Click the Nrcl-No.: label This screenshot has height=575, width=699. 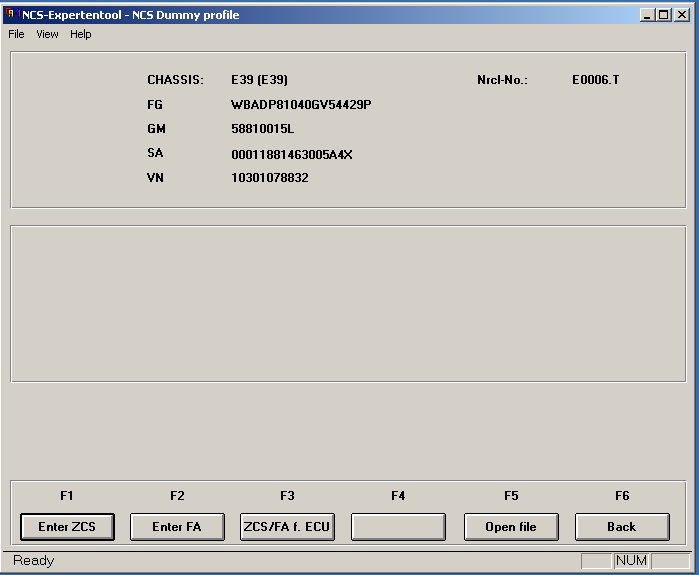(502, 80)
